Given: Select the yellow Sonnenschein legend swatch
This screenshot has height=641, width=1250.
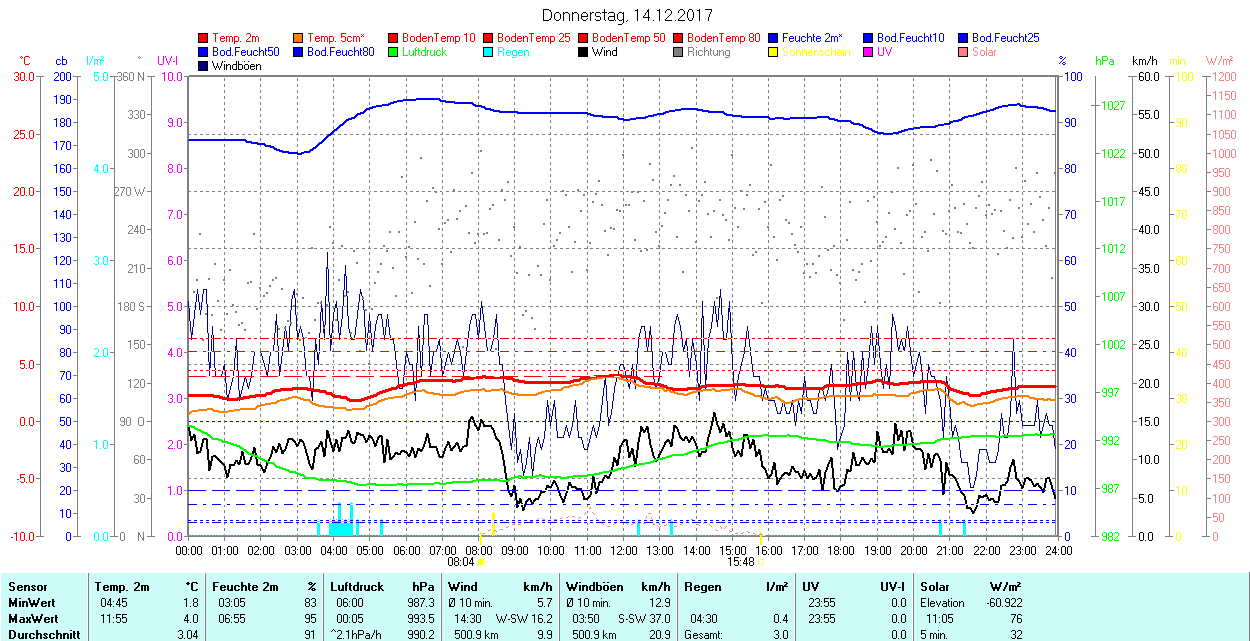Looking at the screenshot, I should [774, 52].
